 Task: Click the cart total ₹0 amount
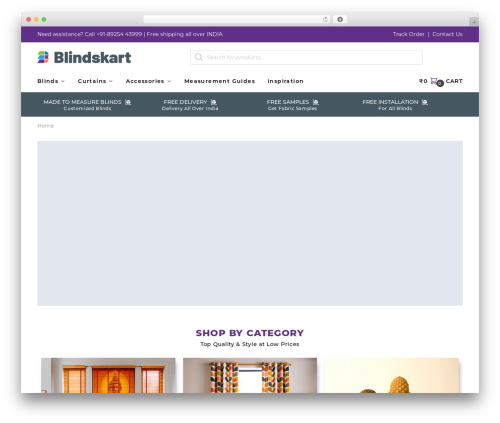423,81
